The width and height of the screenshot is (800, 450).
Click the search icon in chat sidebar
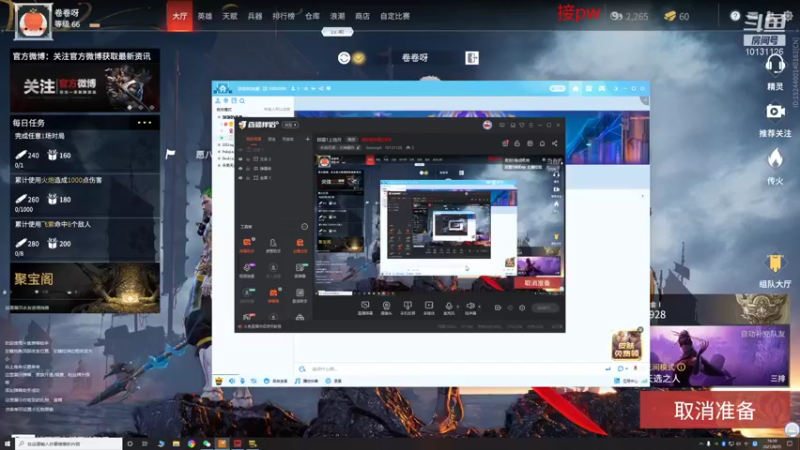pyautogui.click(x=242, y=101)
